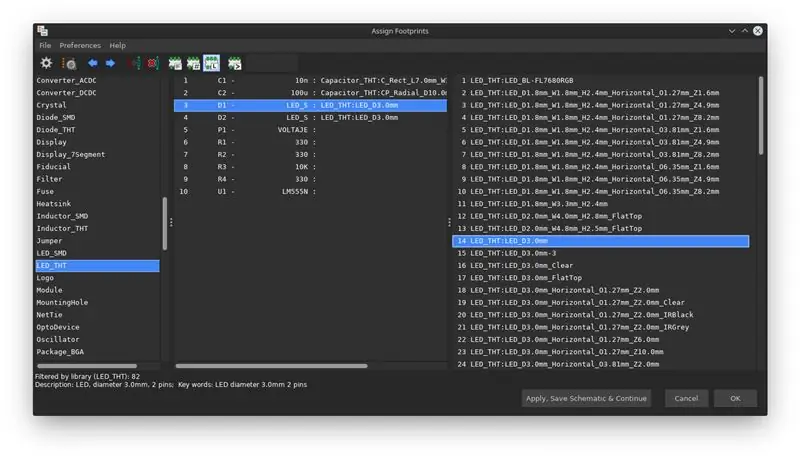The image size is (800, 458).
Task: Select symbol row C2 100u
Action: point(310,93)
